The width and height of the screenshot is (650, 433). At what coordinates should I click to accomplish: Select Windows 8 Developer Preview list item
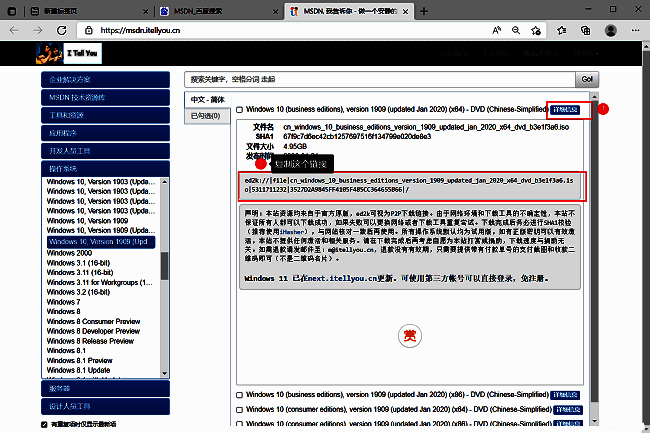point(93,331)
